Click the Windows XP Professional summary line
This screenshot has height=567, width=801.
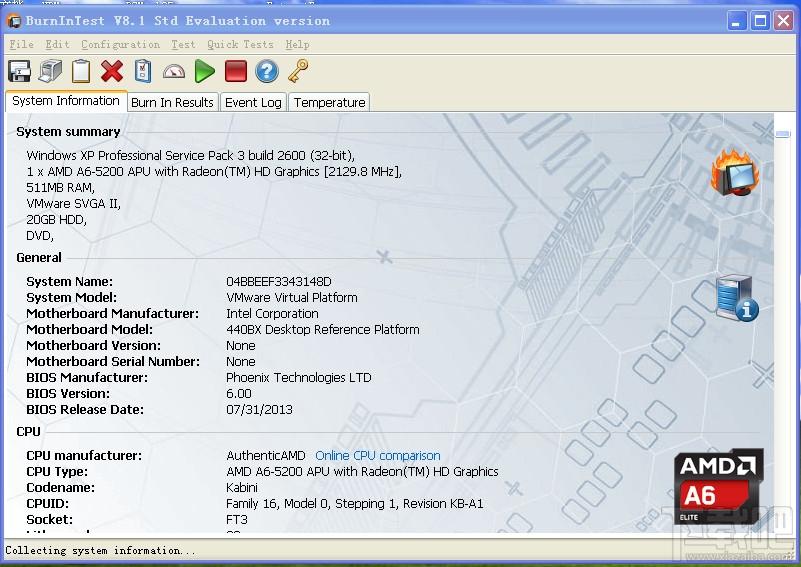point(191,155)
